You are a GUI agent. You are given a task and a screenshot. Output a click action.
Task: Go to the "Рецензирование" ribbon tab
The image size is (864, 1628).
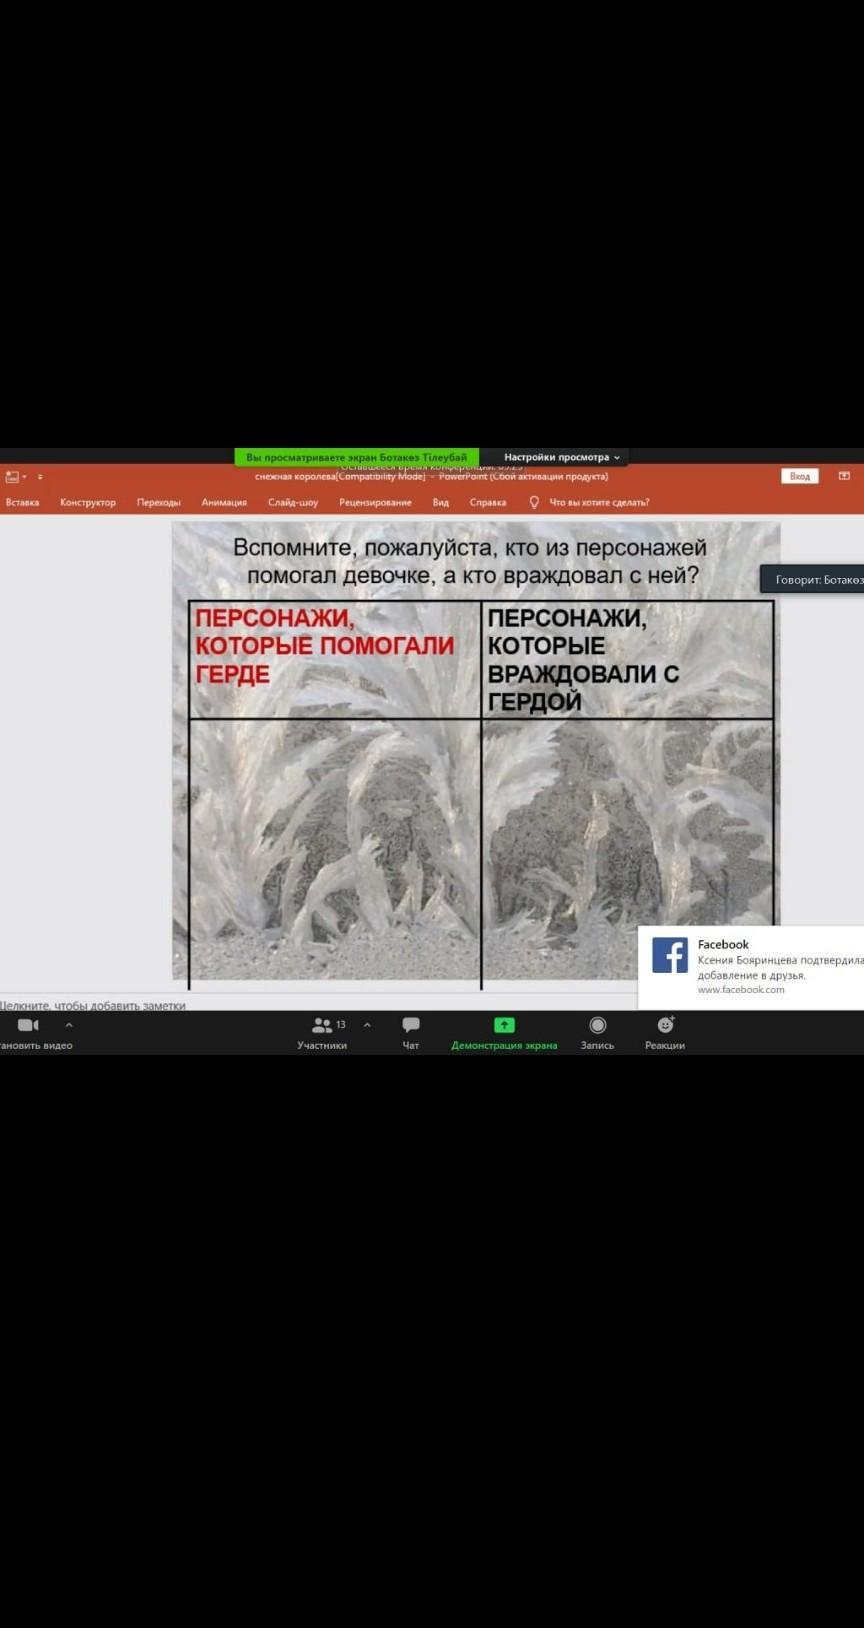click(375, 503)
